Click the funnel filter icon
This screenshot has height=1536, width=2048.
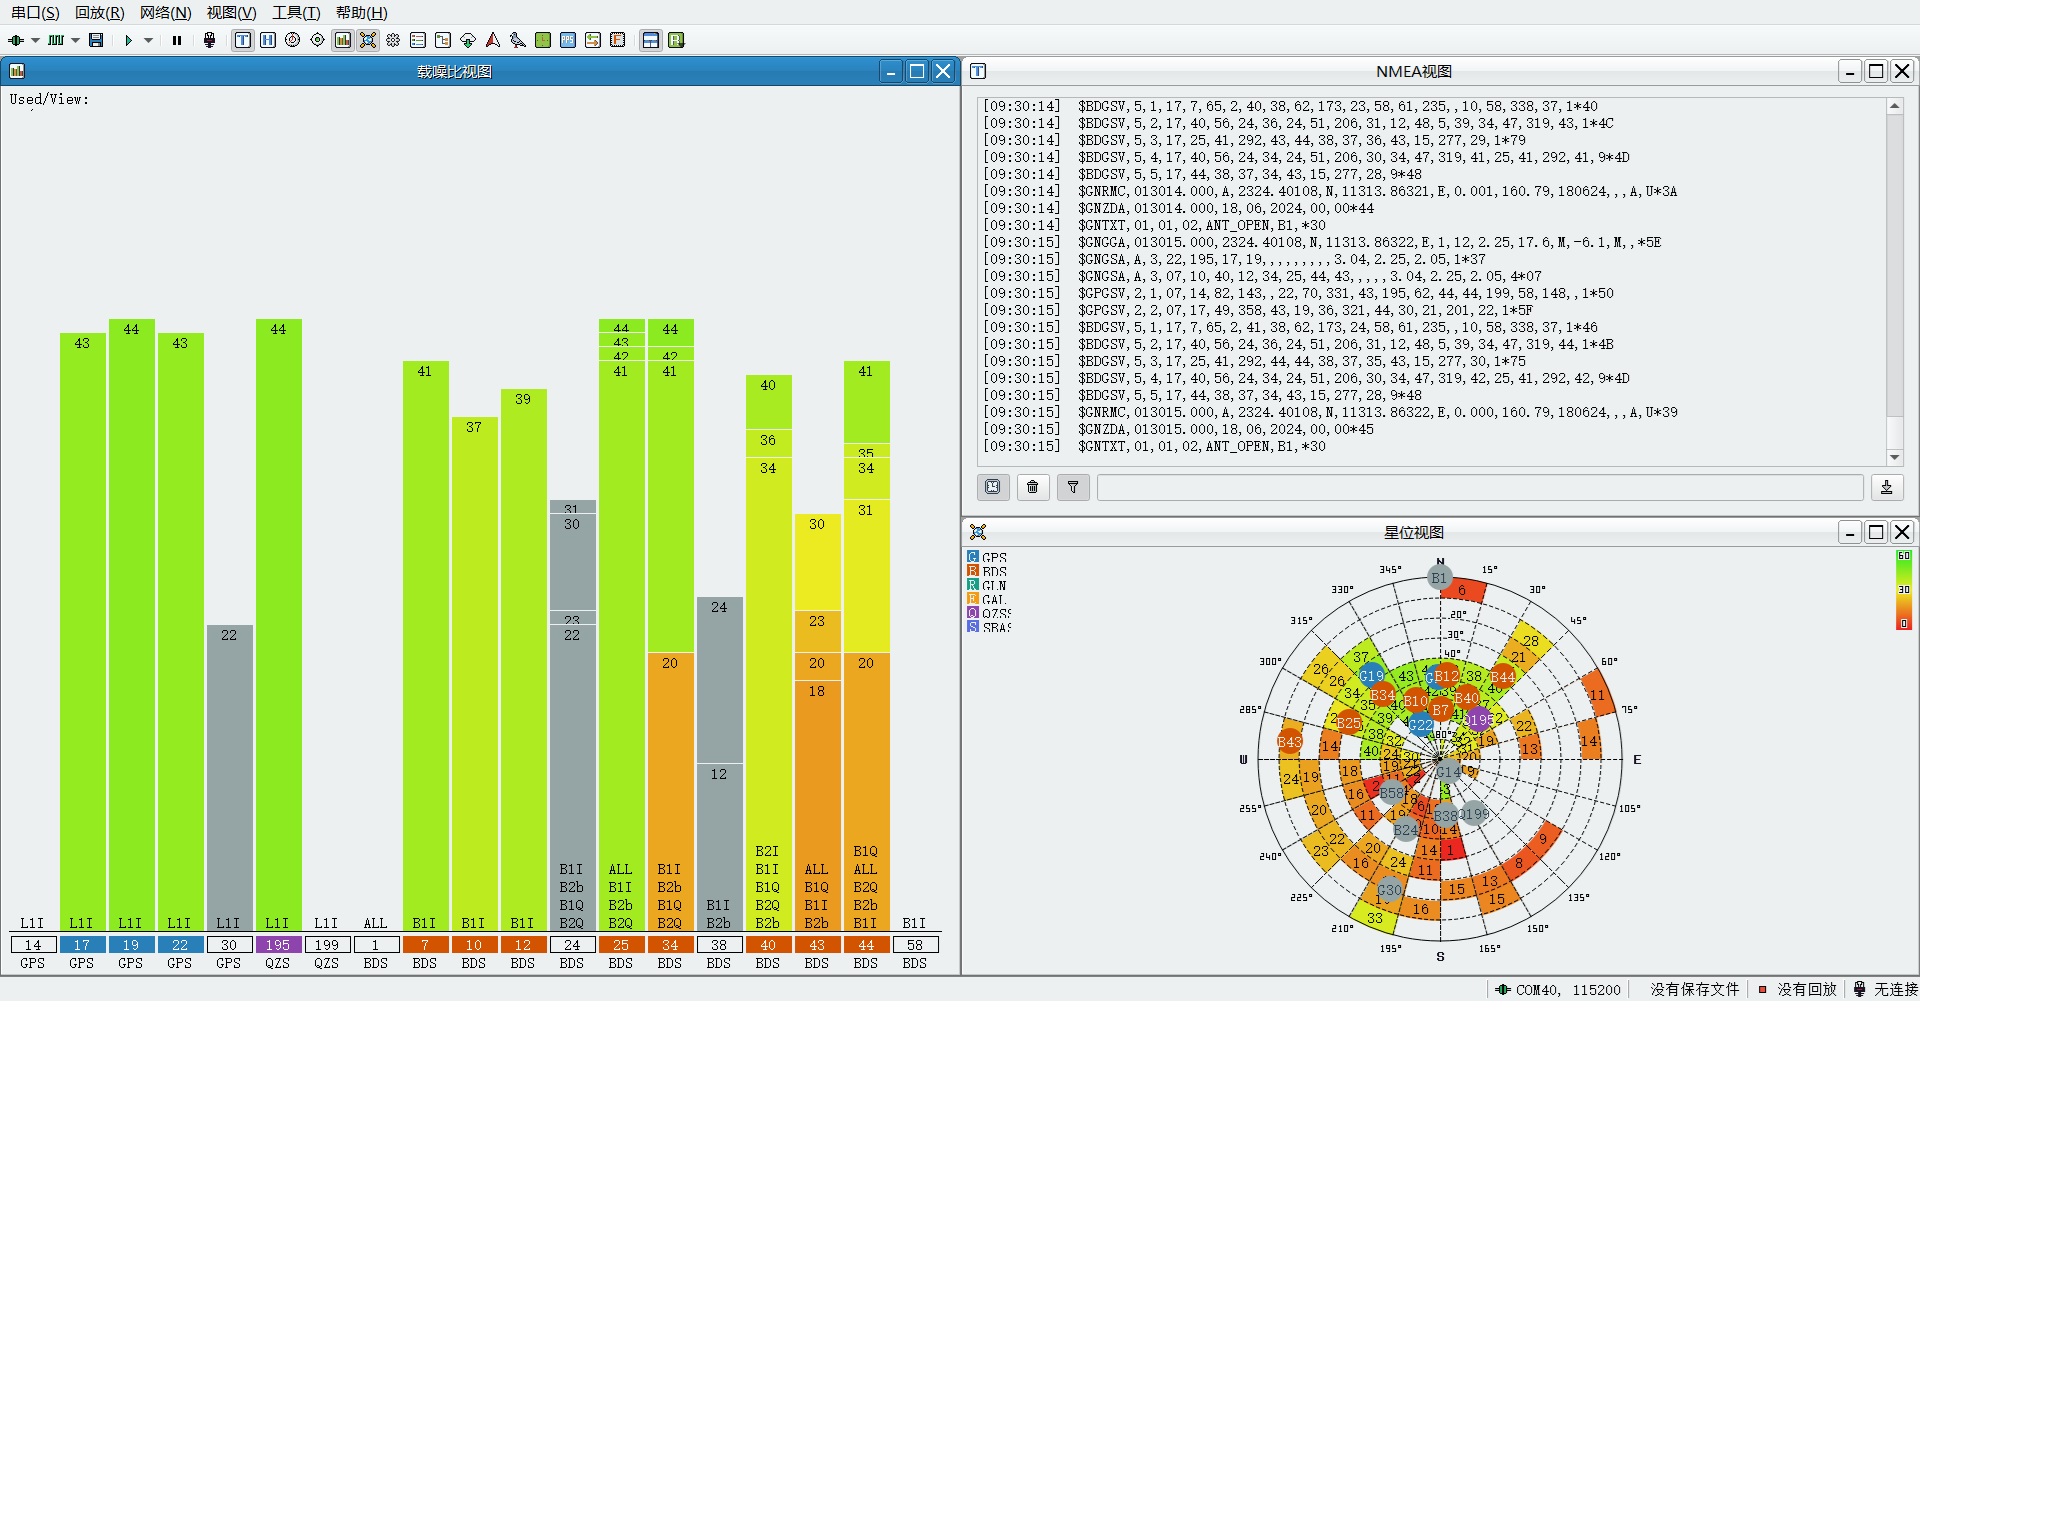point(1073,487)
